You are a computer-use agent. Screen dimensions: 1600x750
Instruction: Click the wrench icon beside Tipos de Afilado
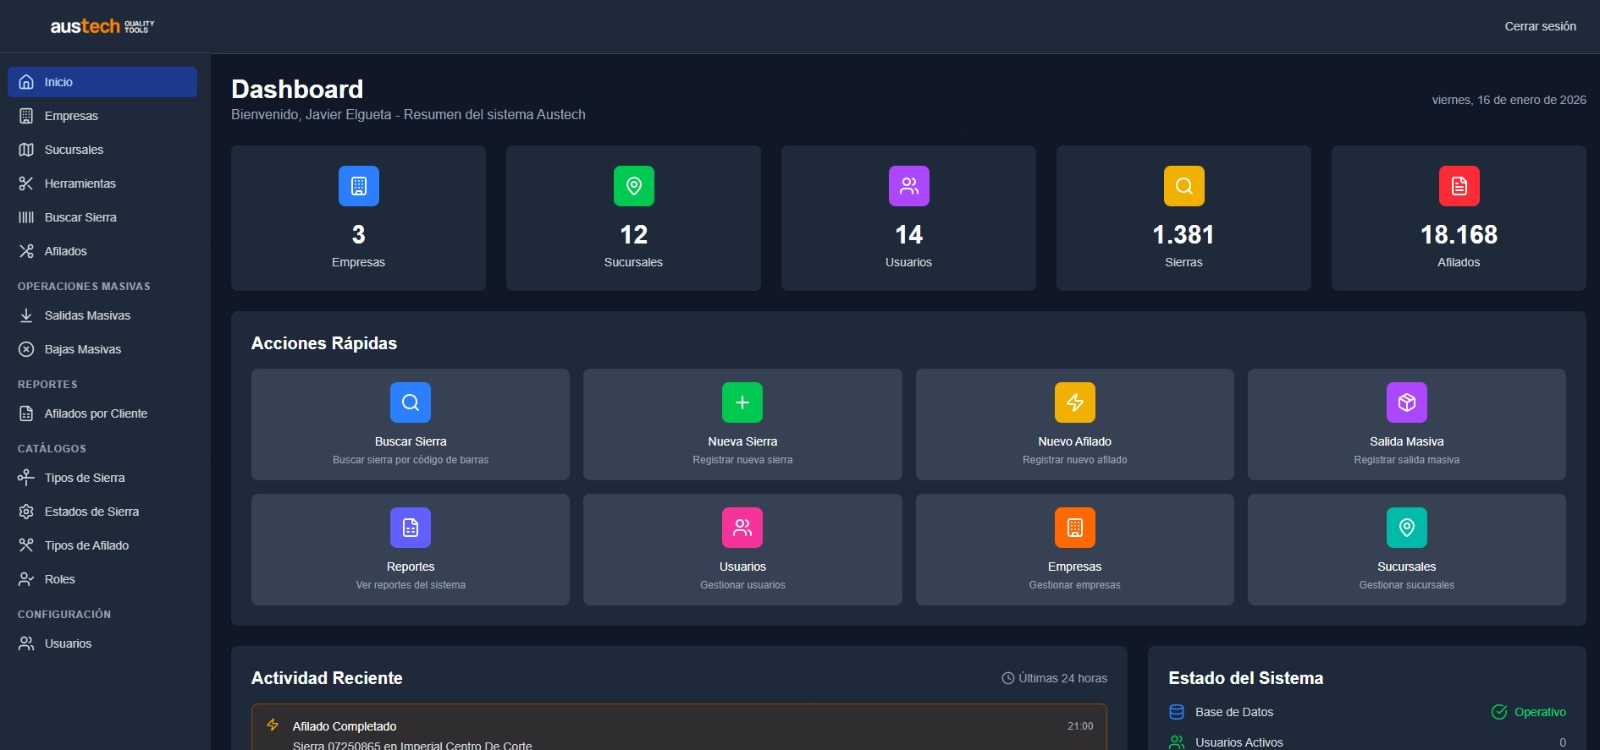pyautogui.click(x=26, y=546)
